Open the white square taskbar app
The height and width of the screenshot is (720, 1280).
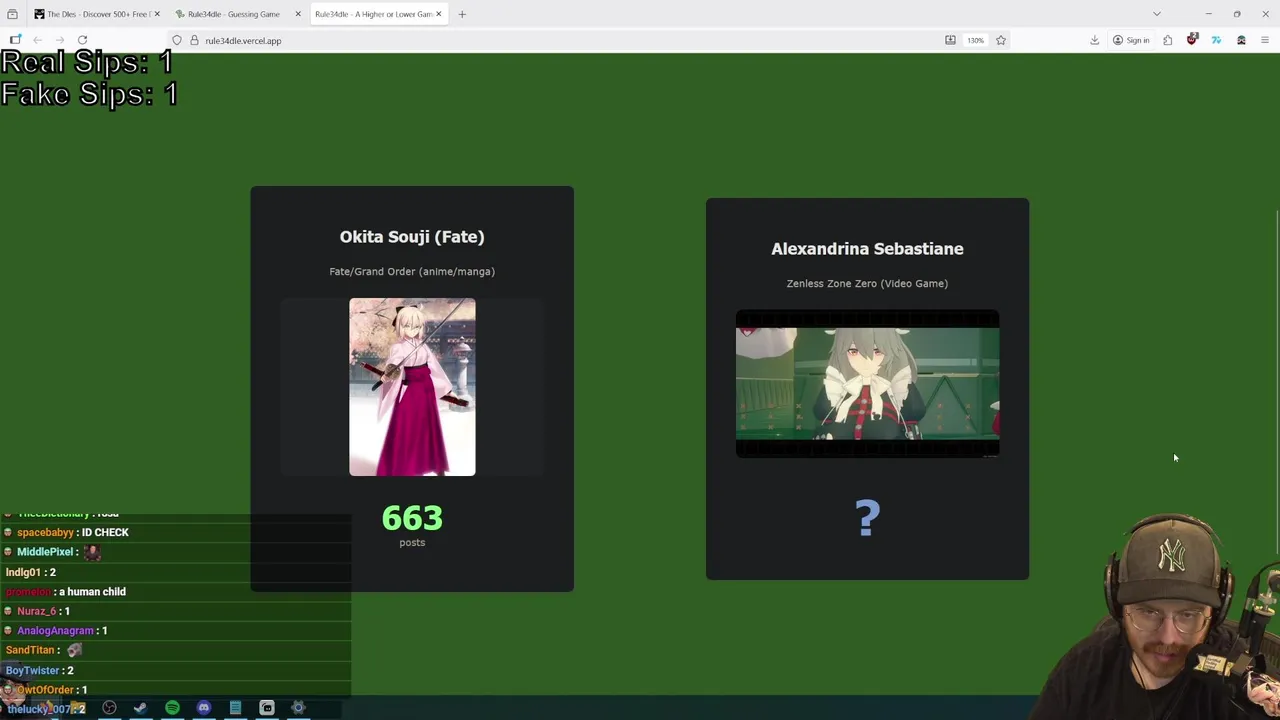(x=267, y=708)
